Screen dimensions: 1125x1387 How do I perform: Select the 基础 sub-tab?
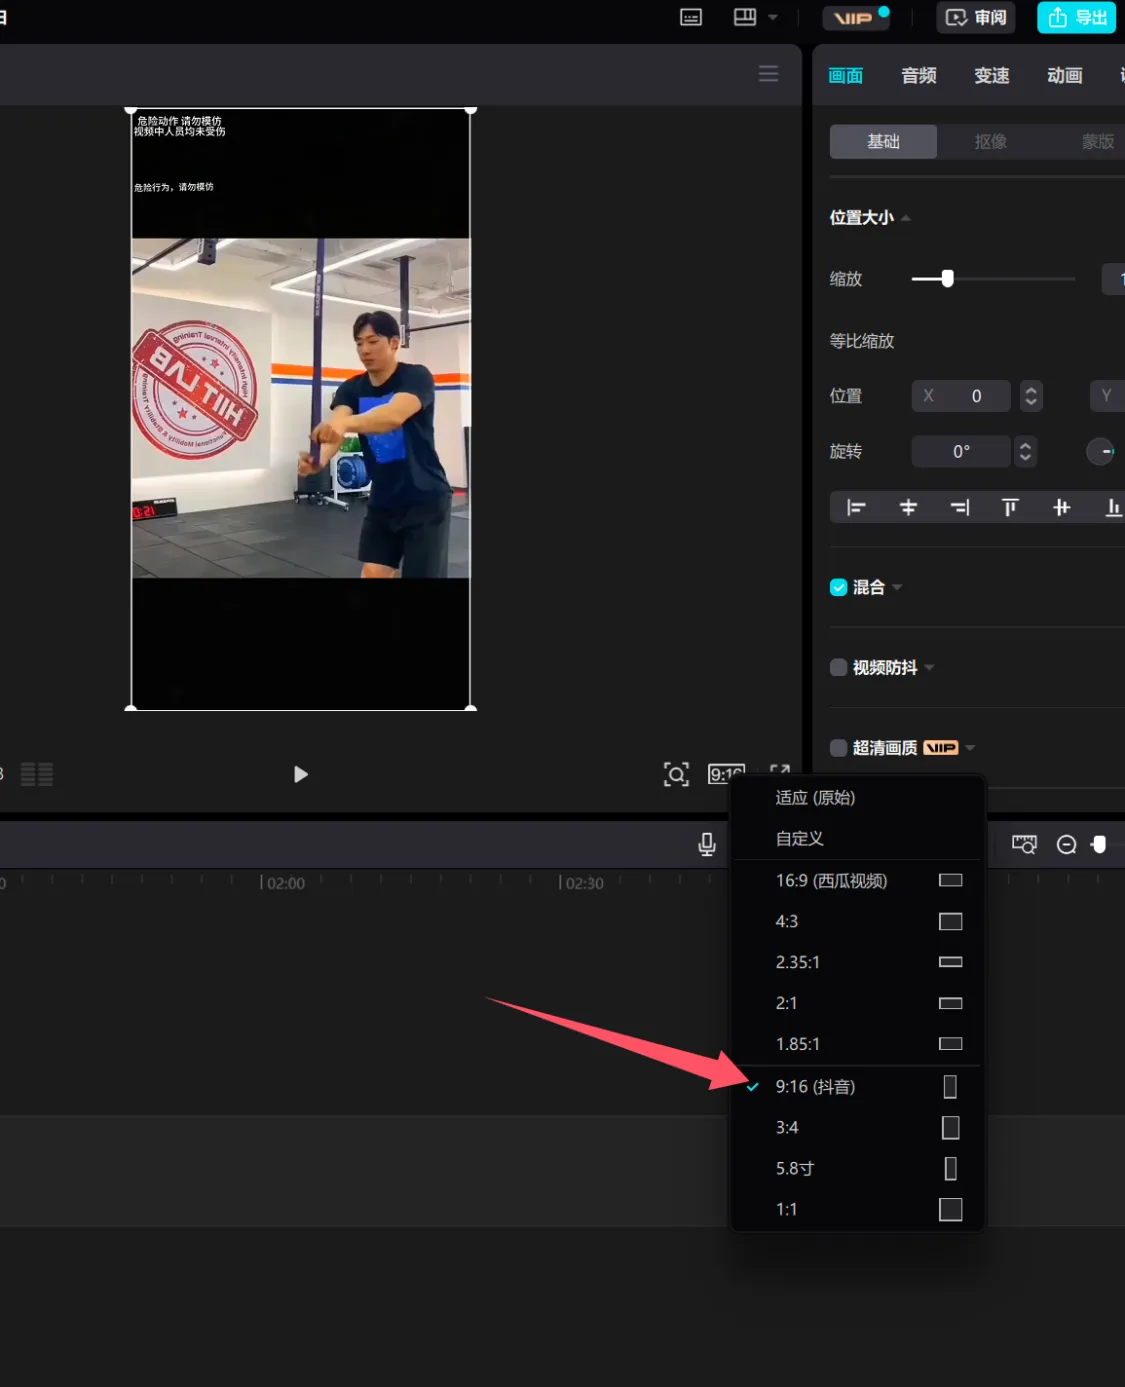(883, 142)
